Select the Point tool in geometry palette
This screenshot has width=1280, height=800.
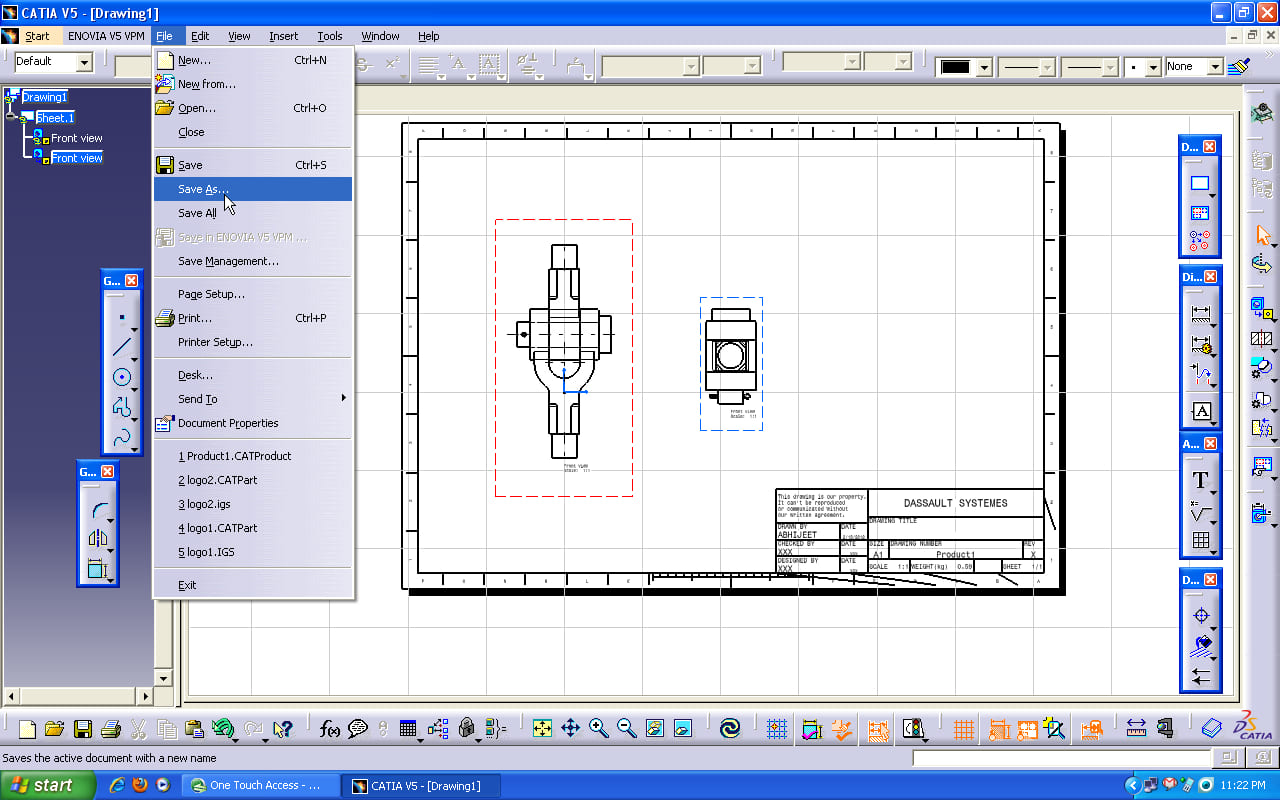pyautogui.click(x=122, y=317)
